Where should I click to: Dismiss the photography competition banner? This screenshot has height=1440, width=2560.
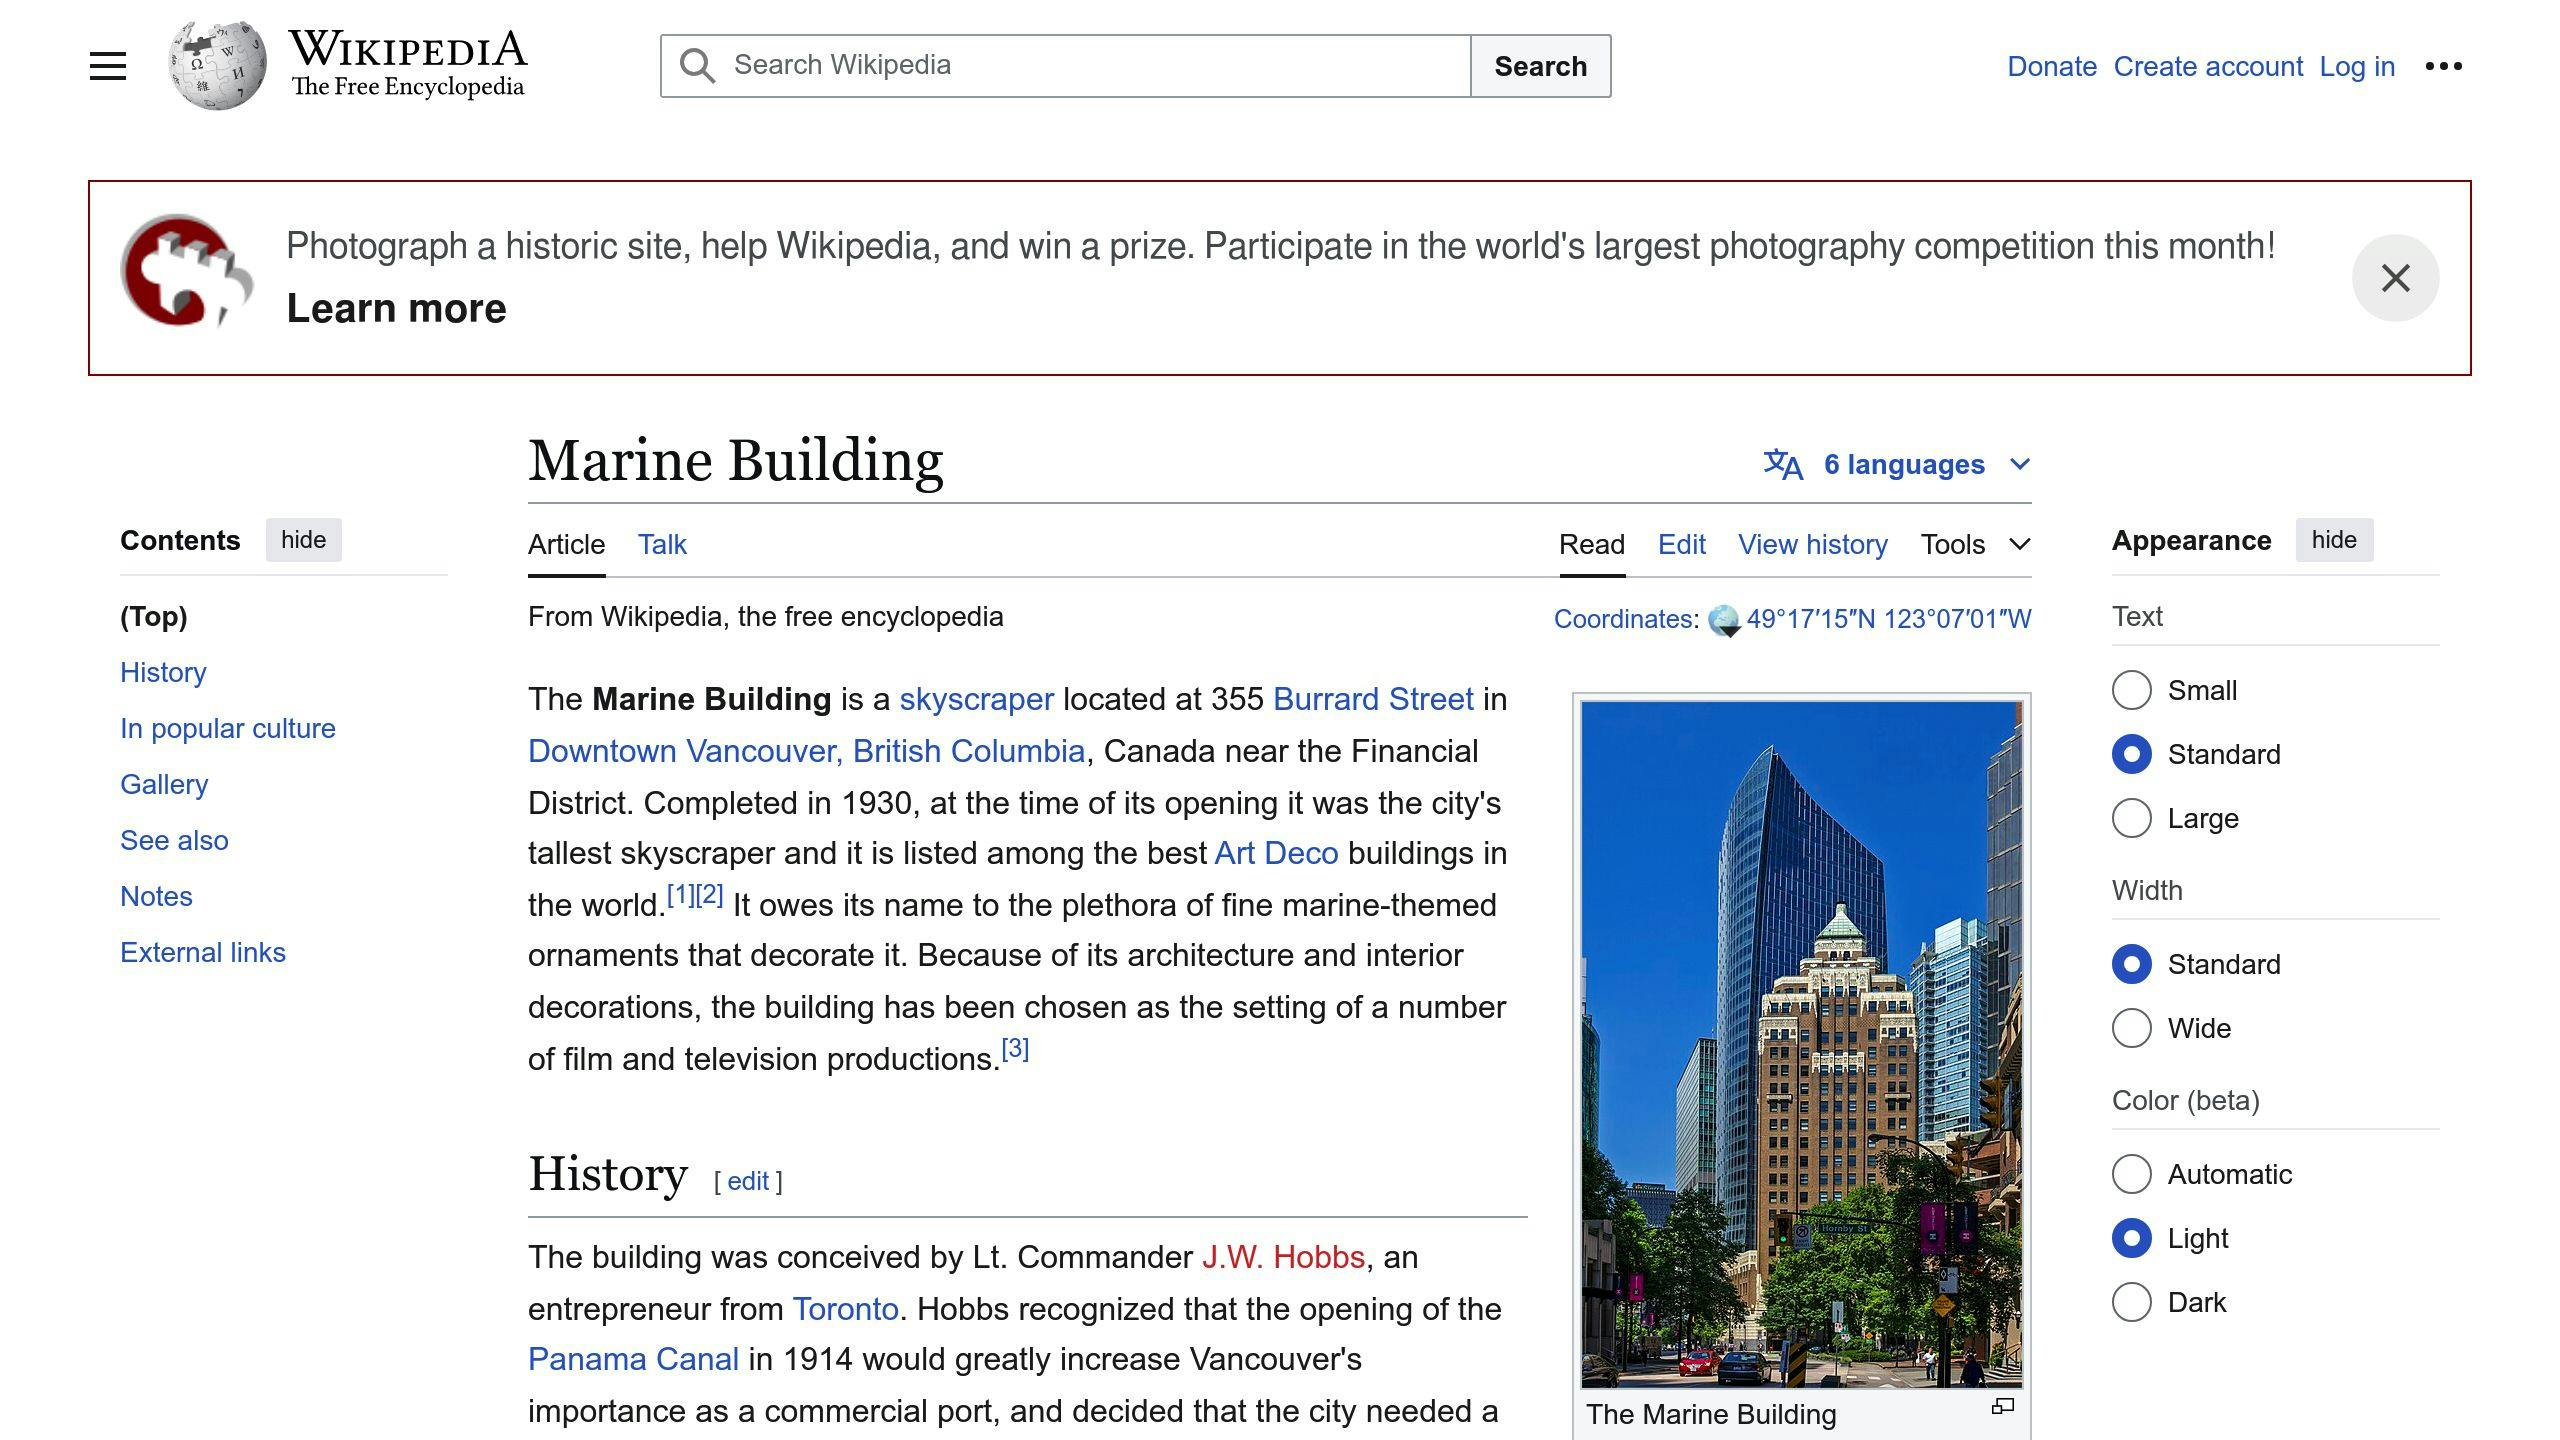(x=2396, y=277)
